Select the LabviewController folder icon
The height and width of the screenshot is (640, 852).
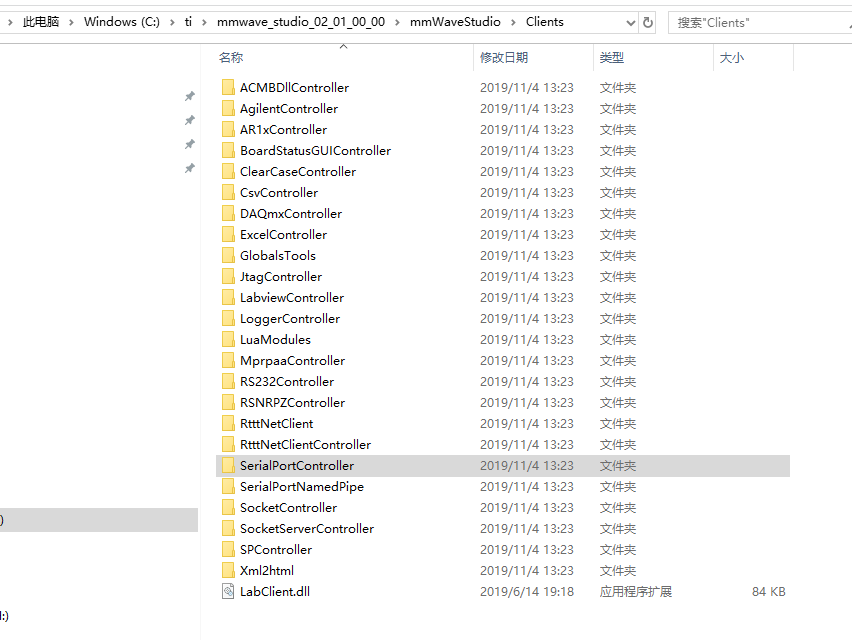(x=228, y=298)
